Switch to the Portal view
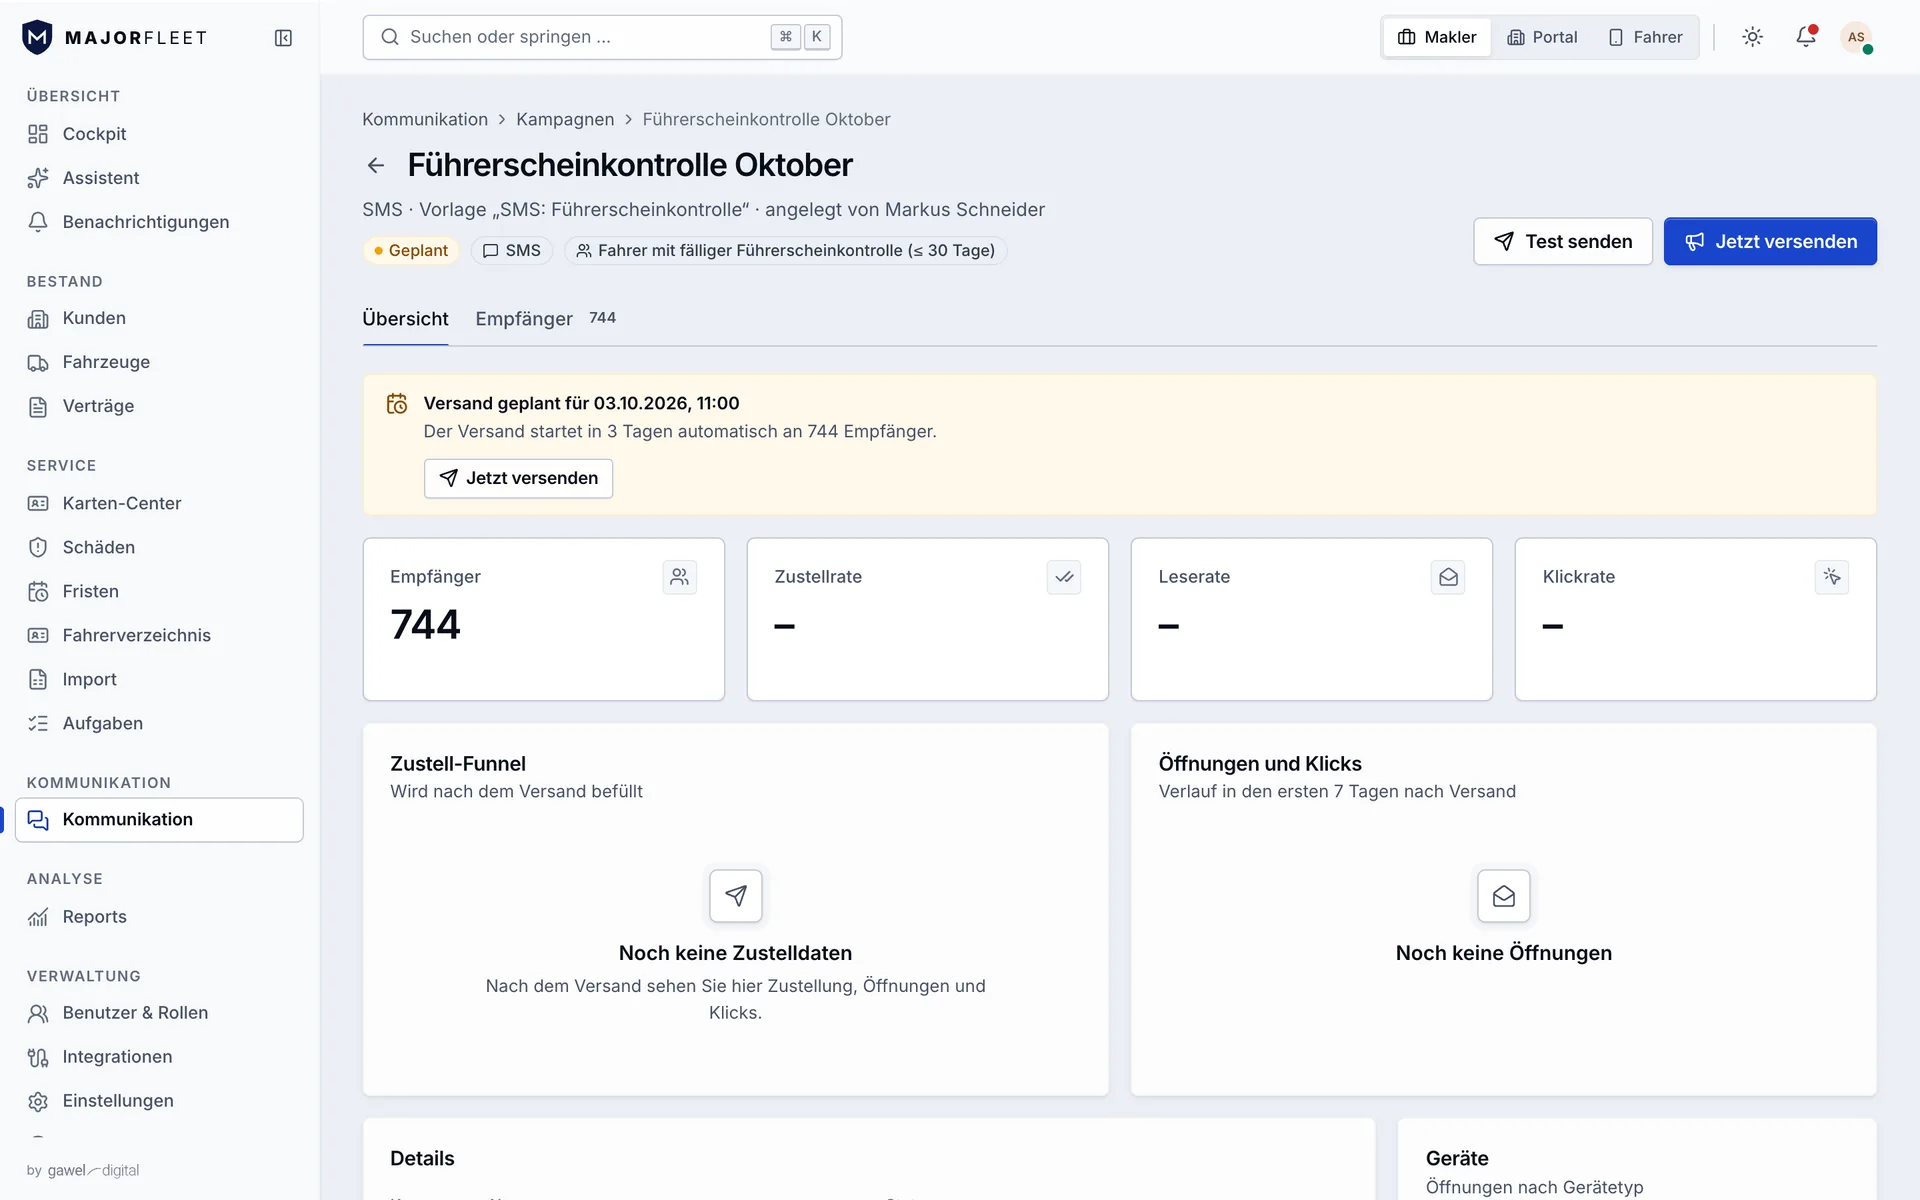 click(x=1542, y=37)
